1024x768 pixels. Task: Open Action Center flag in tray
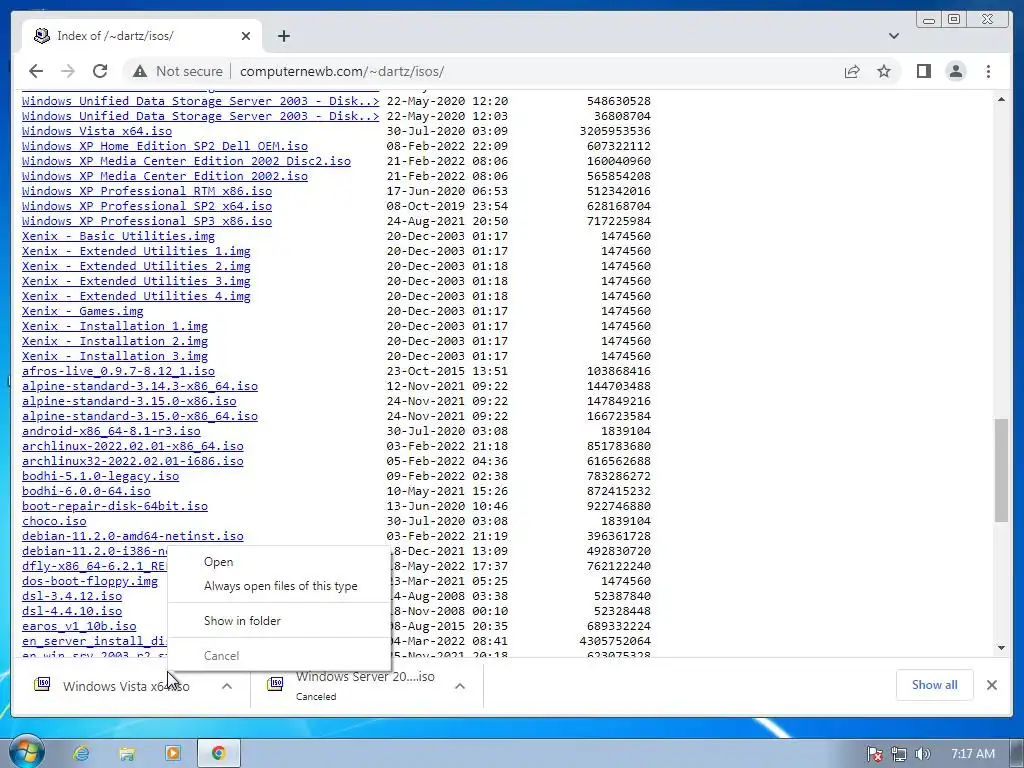875,754
